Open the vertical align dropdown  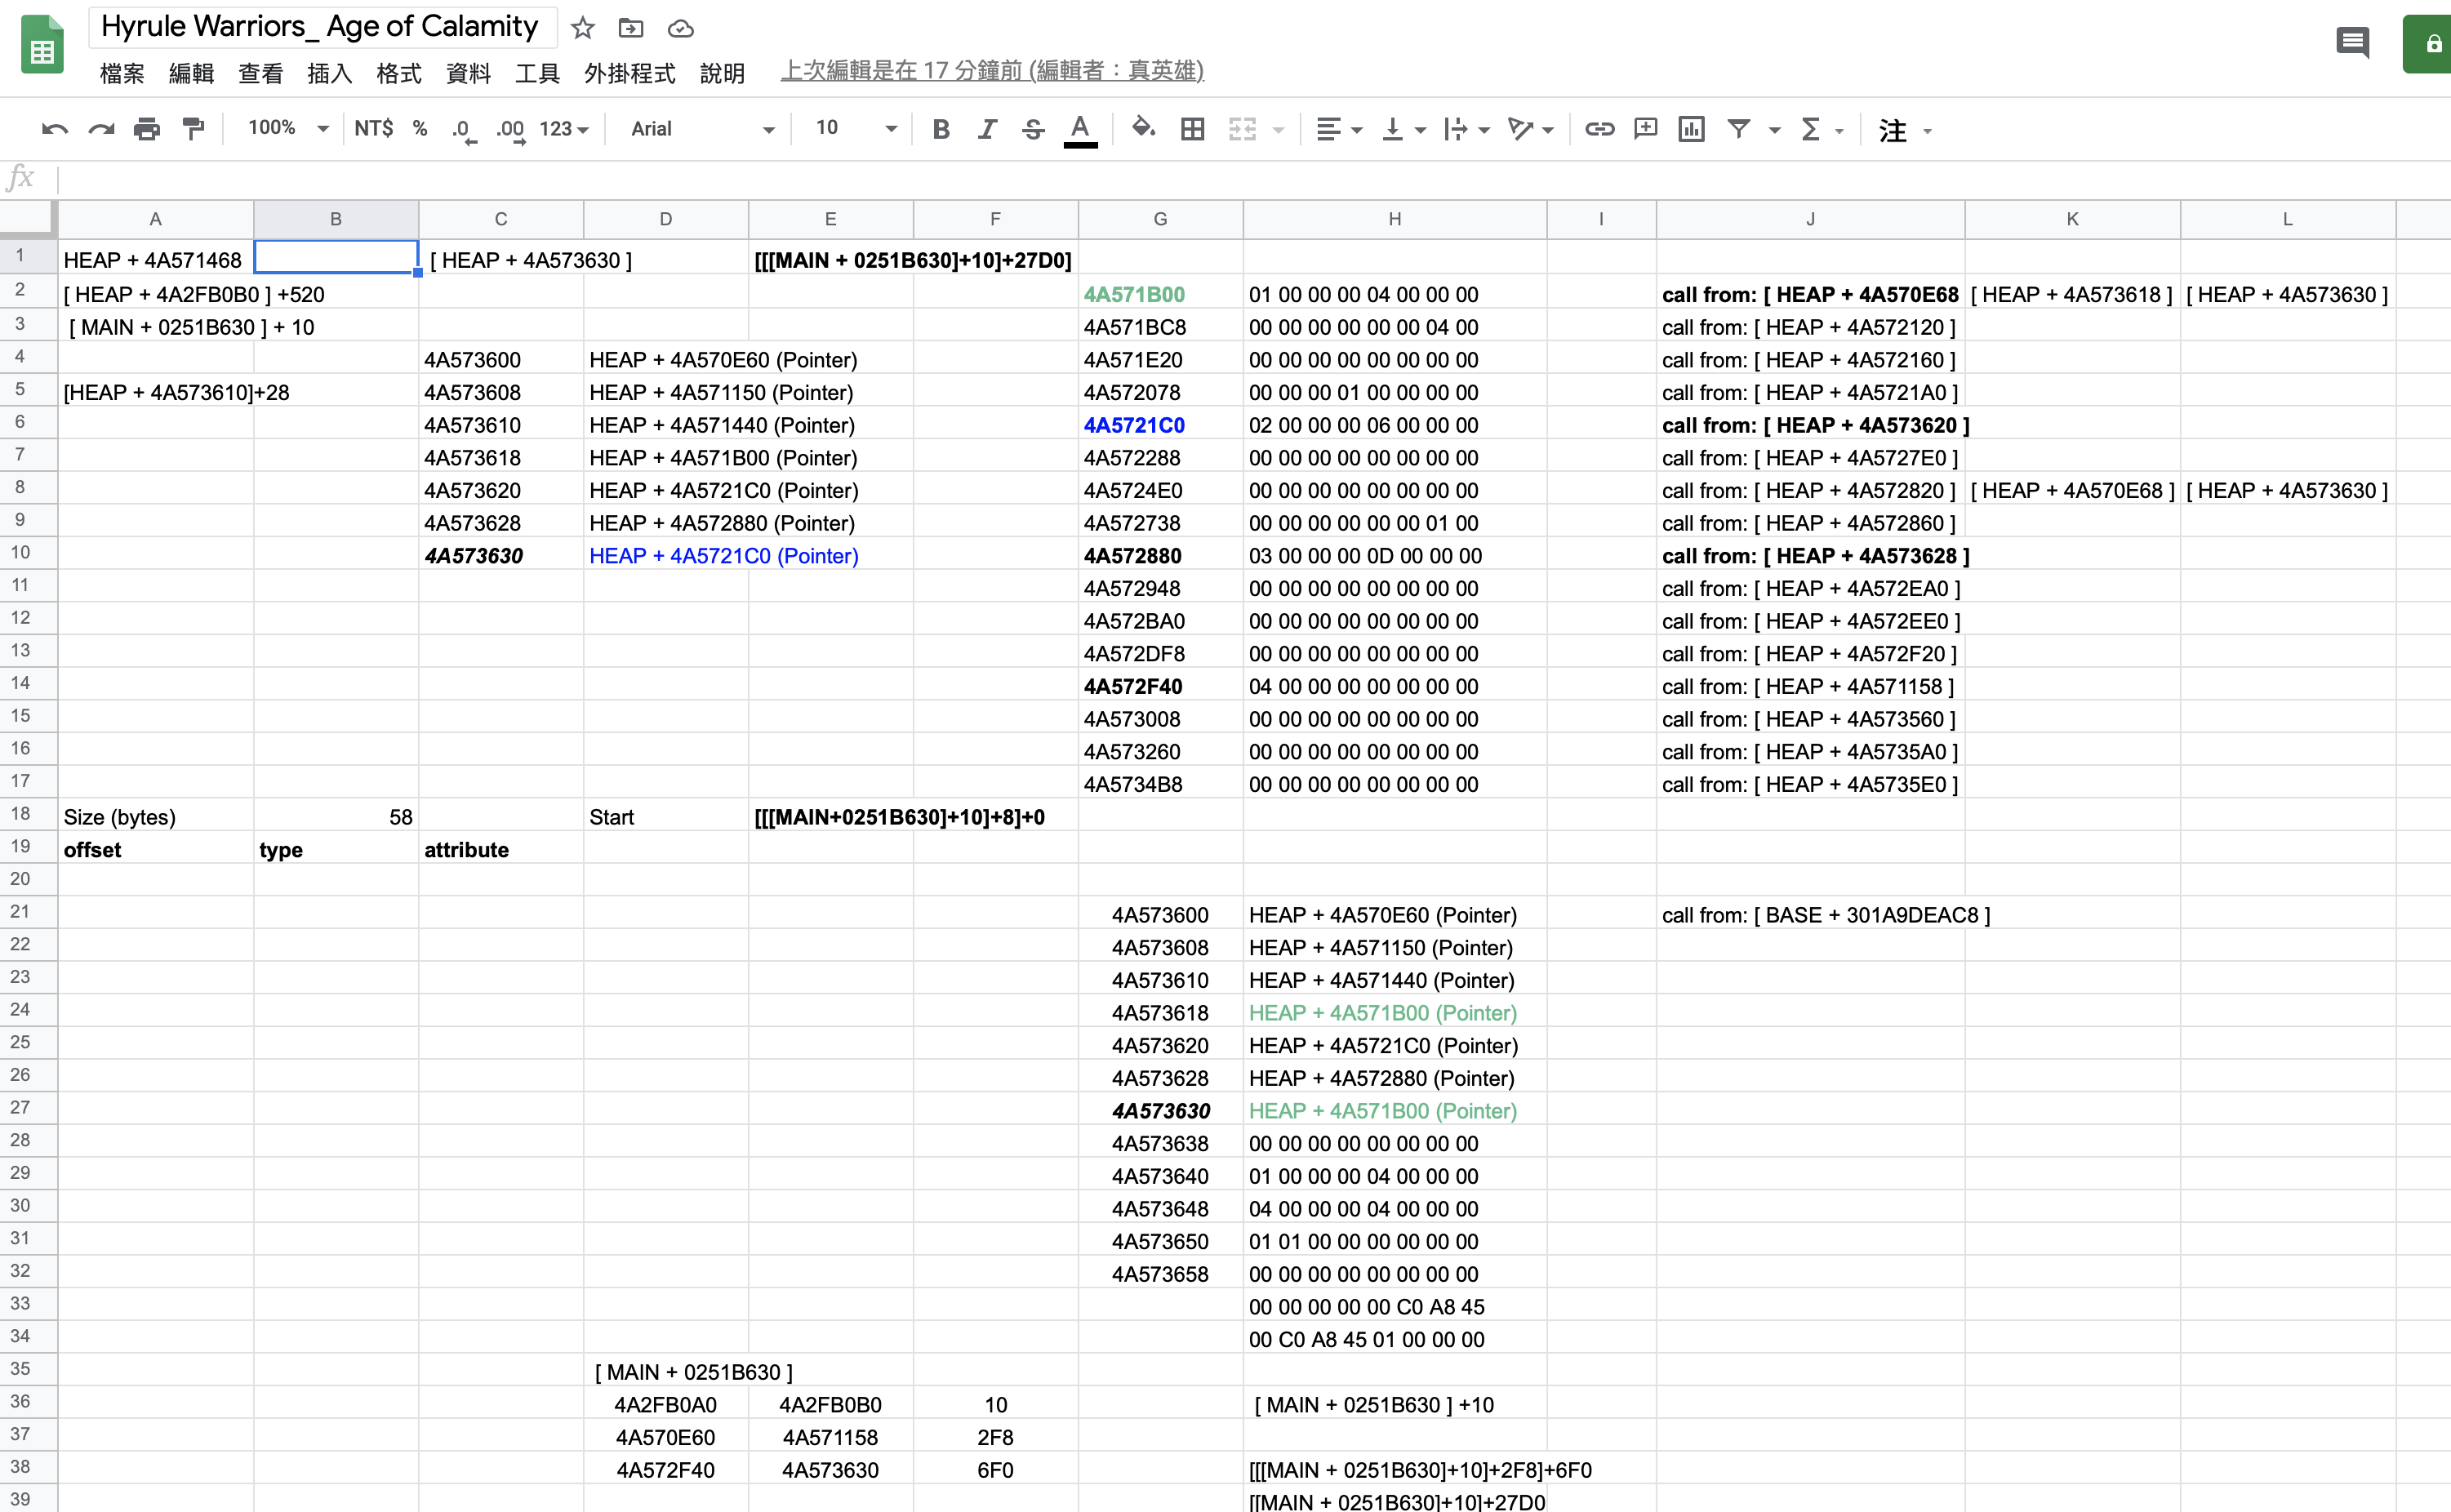click(x=1403, y=129)
